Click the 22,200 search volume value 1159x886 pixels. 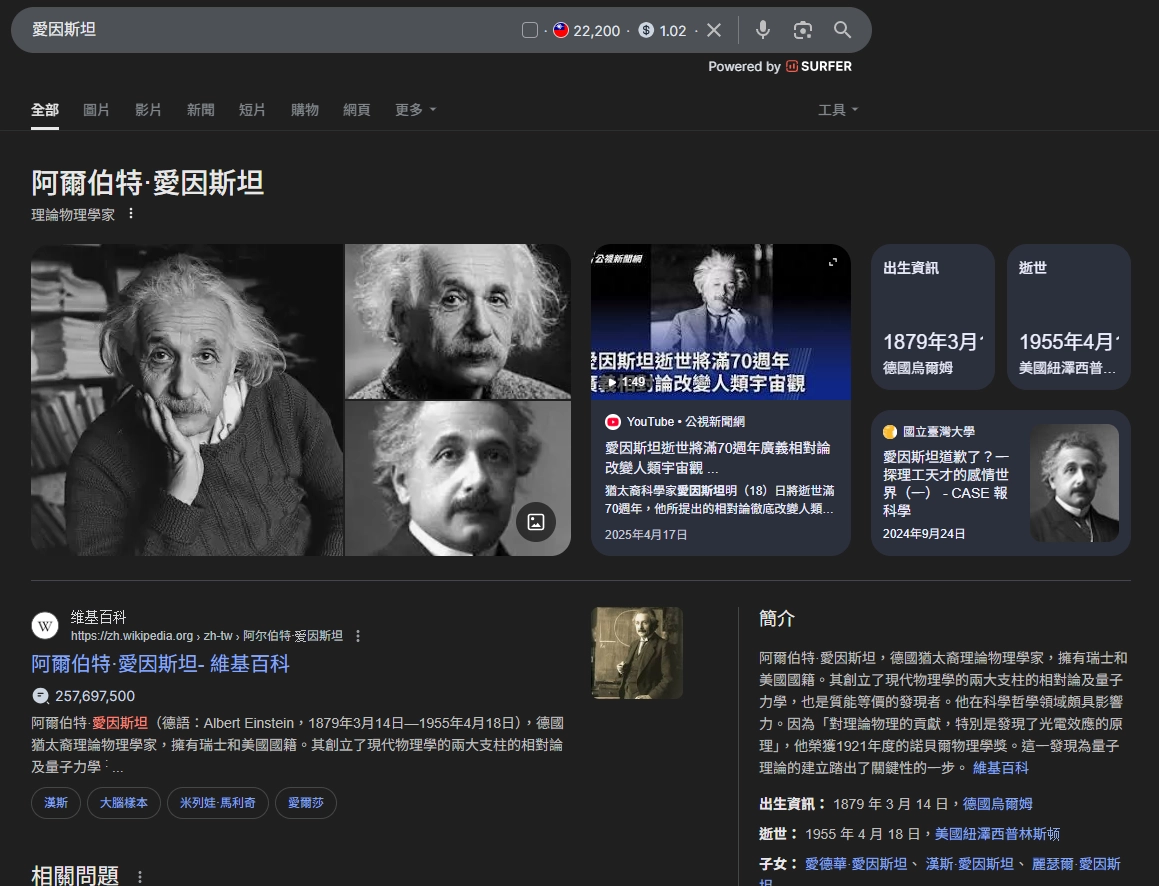point(597,30)
